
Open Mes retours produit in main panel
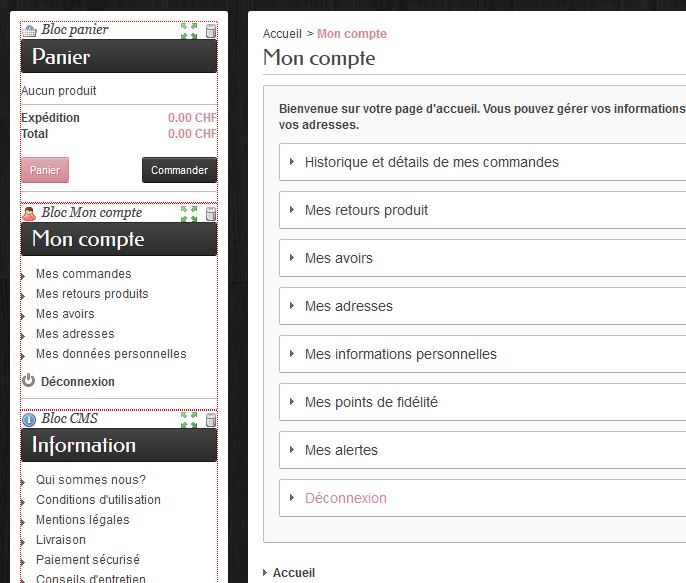(x=366, y=210)
